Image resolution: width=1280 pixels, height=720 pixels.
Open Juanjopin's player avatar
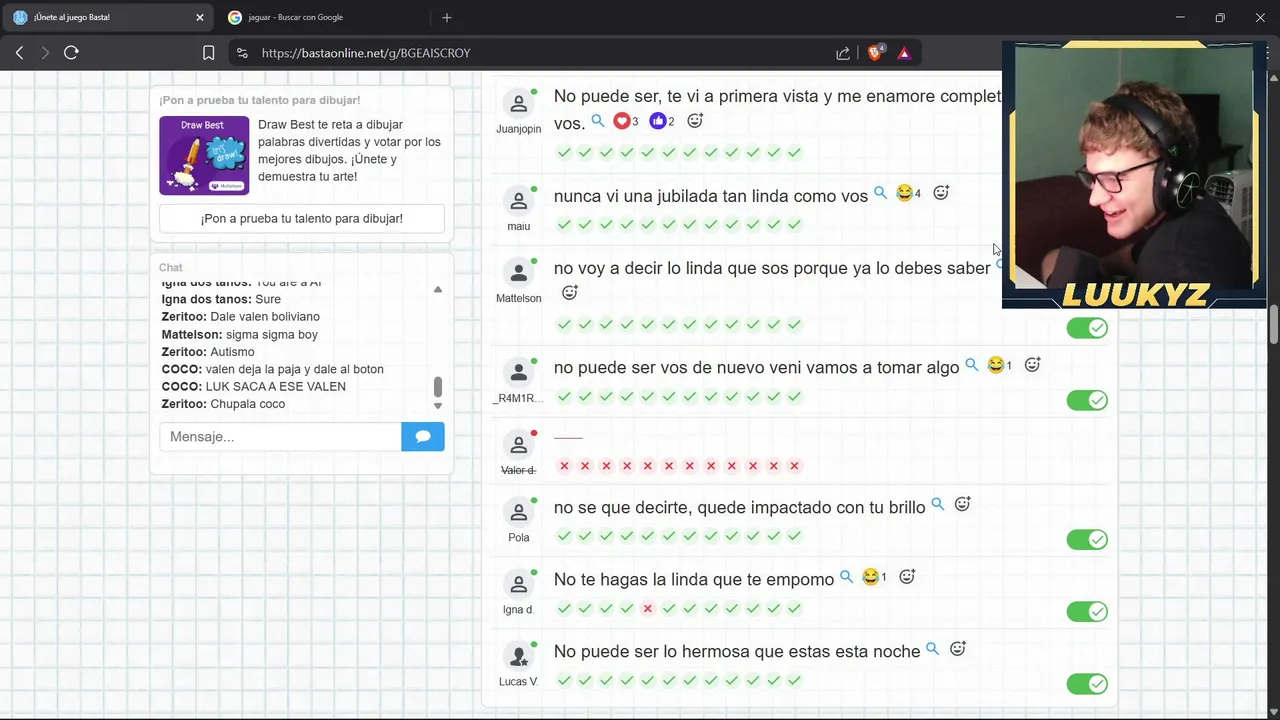point(518,104)
